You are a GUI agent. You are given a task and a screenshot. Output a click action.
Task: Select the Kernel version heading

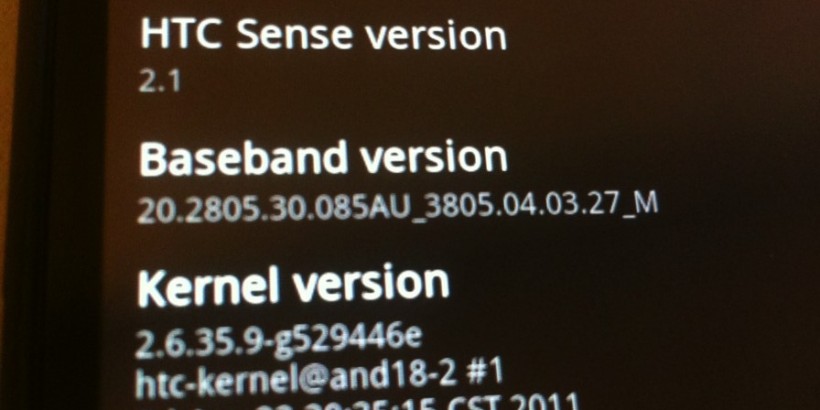pos(293,286)
